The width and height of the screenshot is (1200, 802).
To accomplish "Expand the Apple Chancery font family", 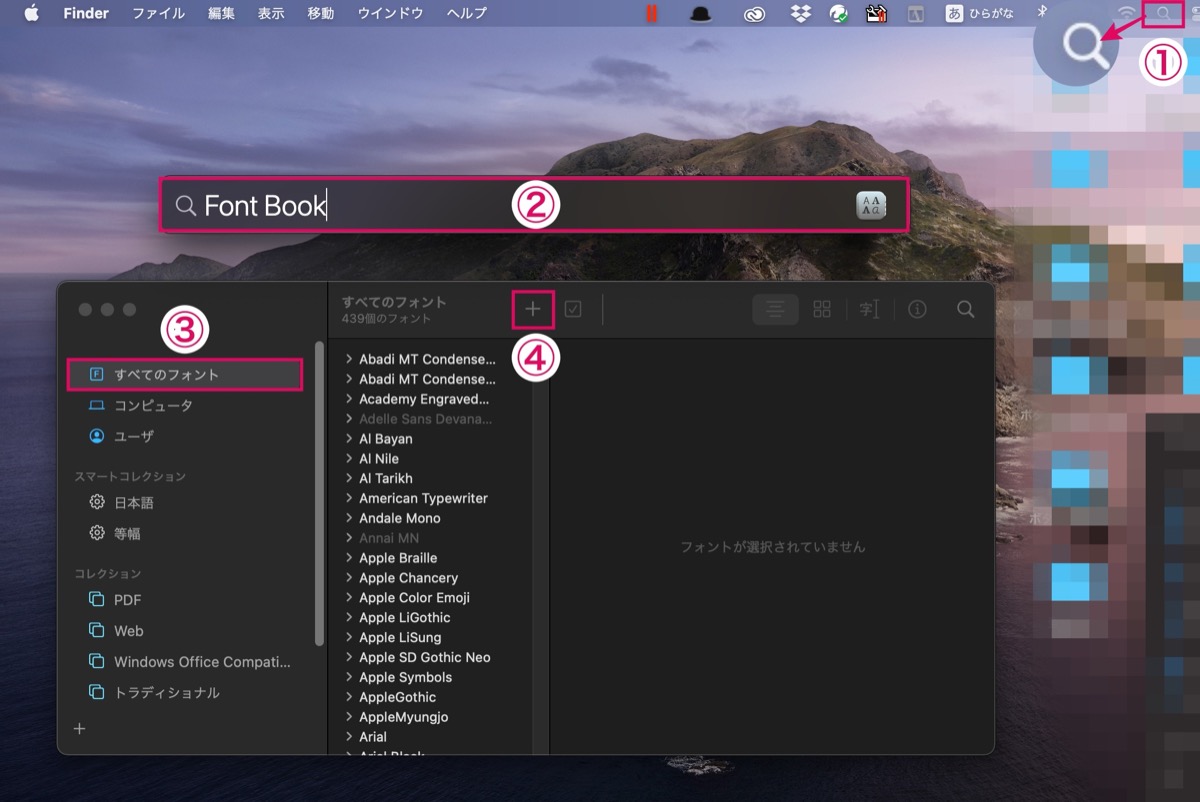I will click(x=348, y=578).
